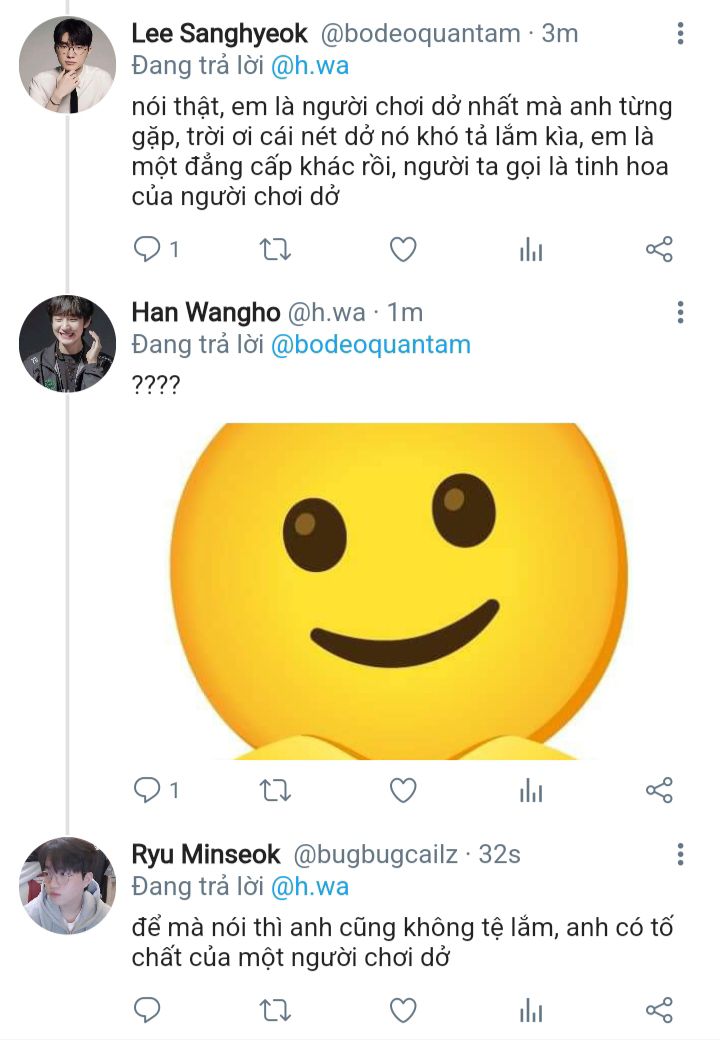720x1040 pixels.
Task: Open more options on Lee Sanghyeok's tweet
Action: 680,34
